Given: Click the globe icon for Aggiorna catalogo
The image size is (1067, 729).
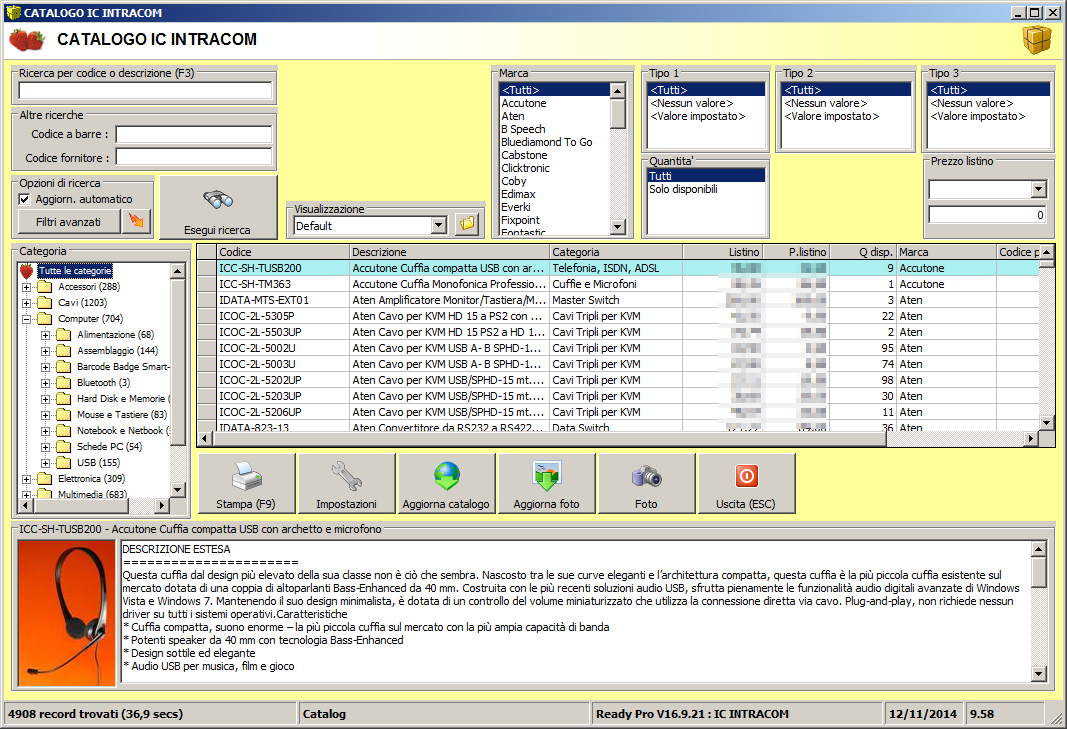Looking at the screenshot, I should 446,476.
